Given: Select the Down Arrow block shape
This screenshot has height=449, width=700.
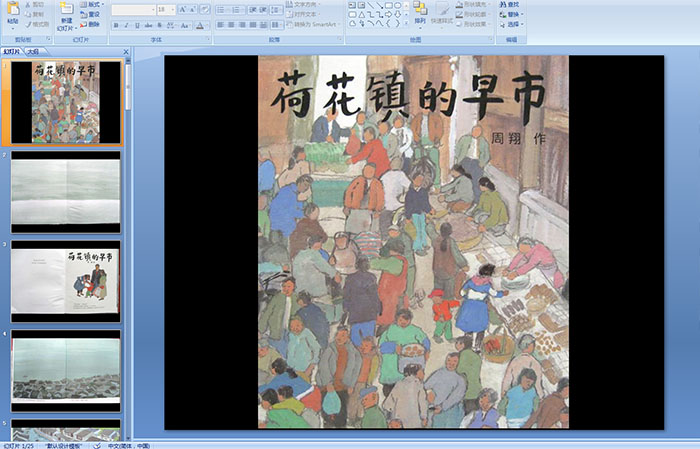Looking at the screenshot, I should (397, 15).
